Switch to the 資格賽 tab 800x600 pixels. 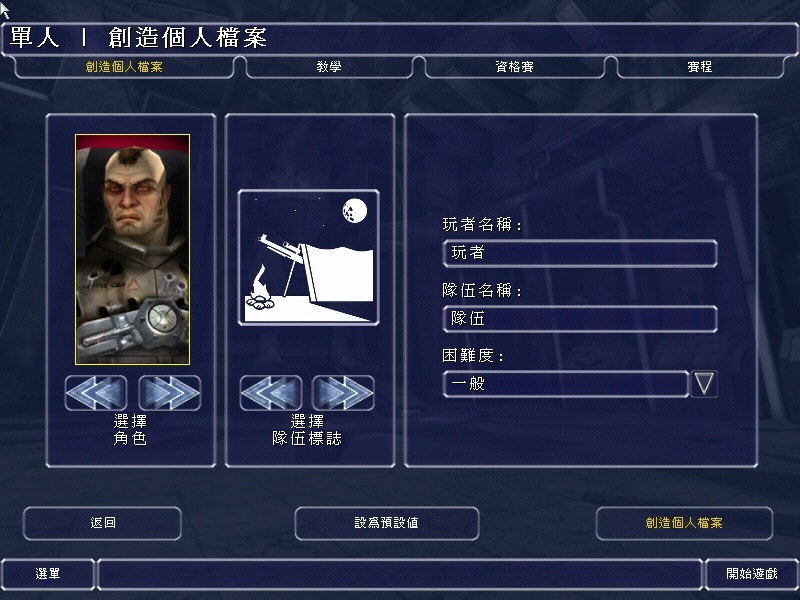click(514, 67)
